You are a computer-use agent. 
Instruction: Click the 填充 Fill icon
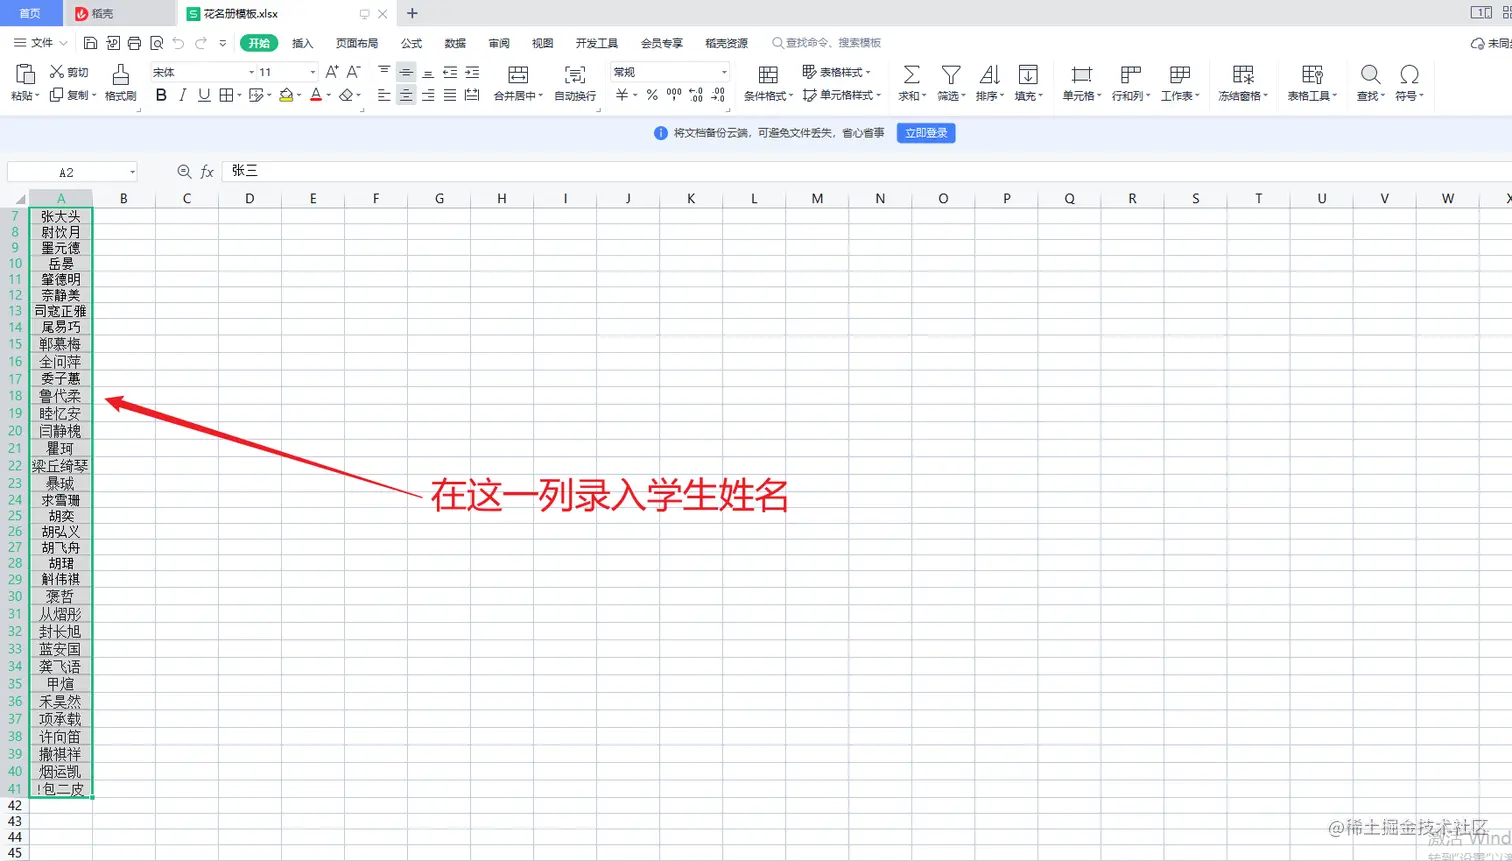[1027, 74]
